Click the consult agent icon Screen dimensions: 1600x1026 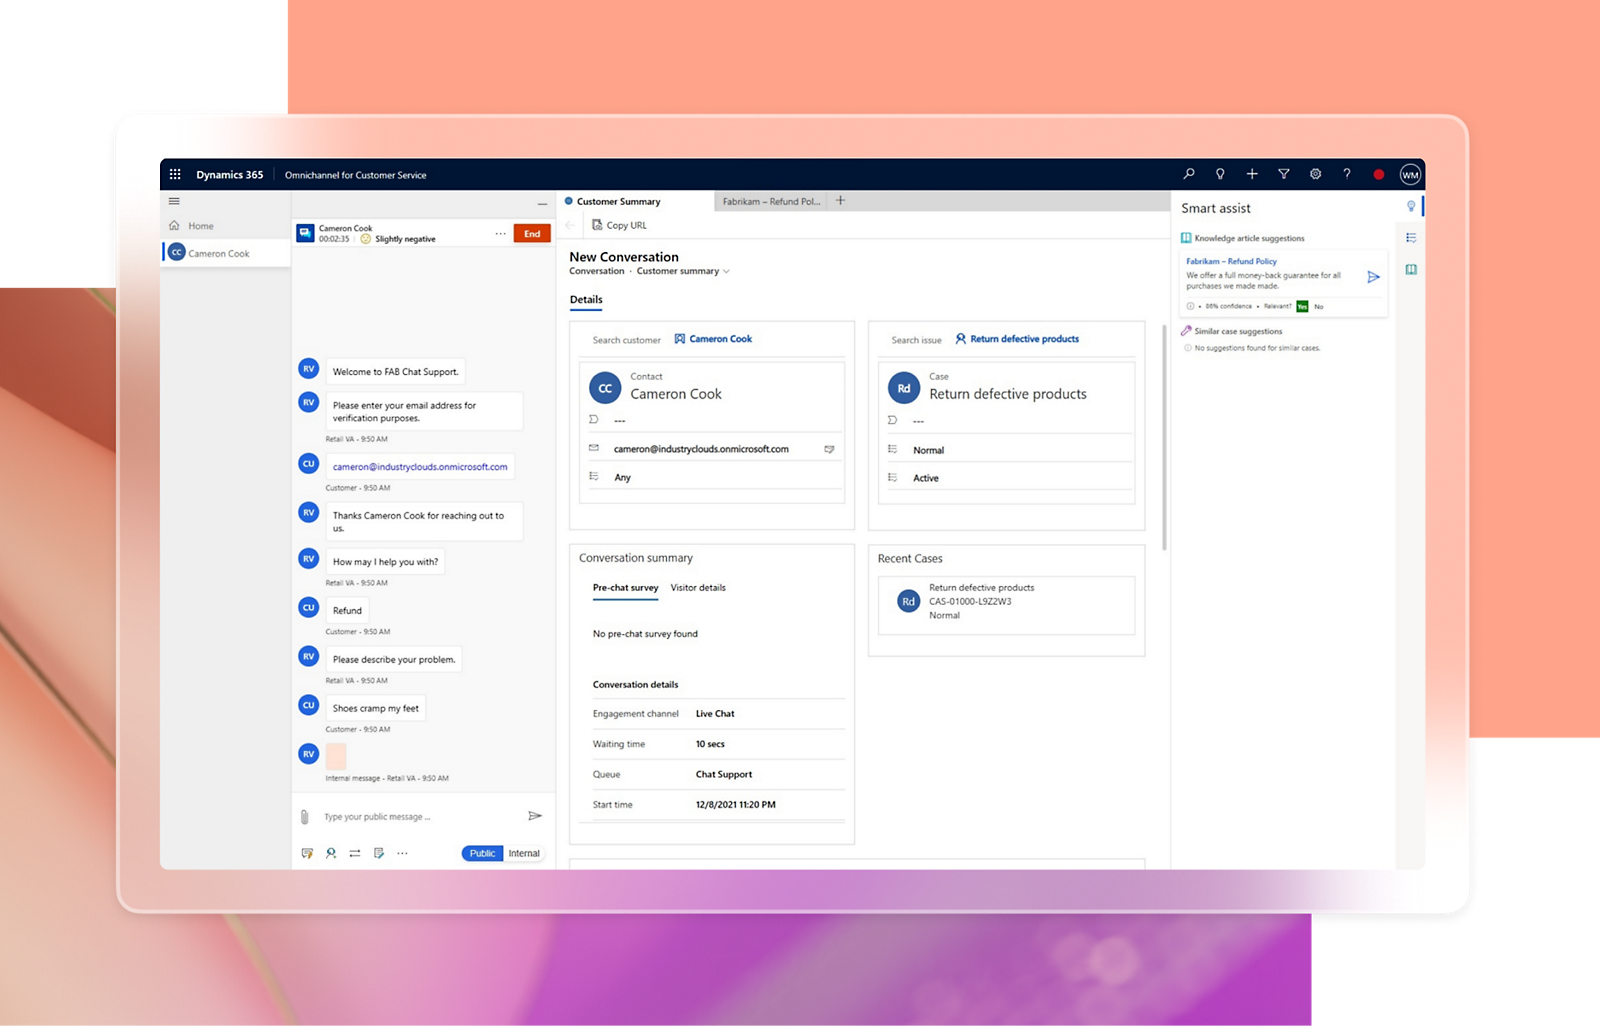tap(331, 853)
